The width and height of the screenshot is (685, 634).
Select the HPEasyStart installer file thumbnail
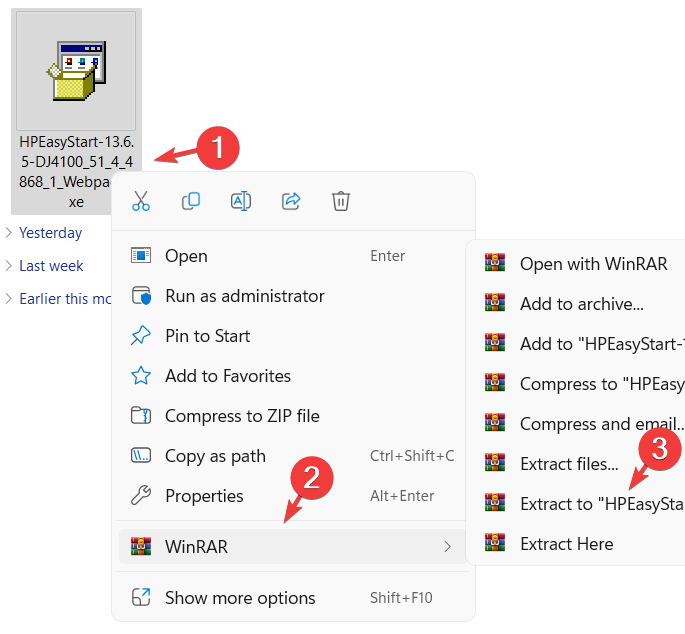(x=76, y=71)
